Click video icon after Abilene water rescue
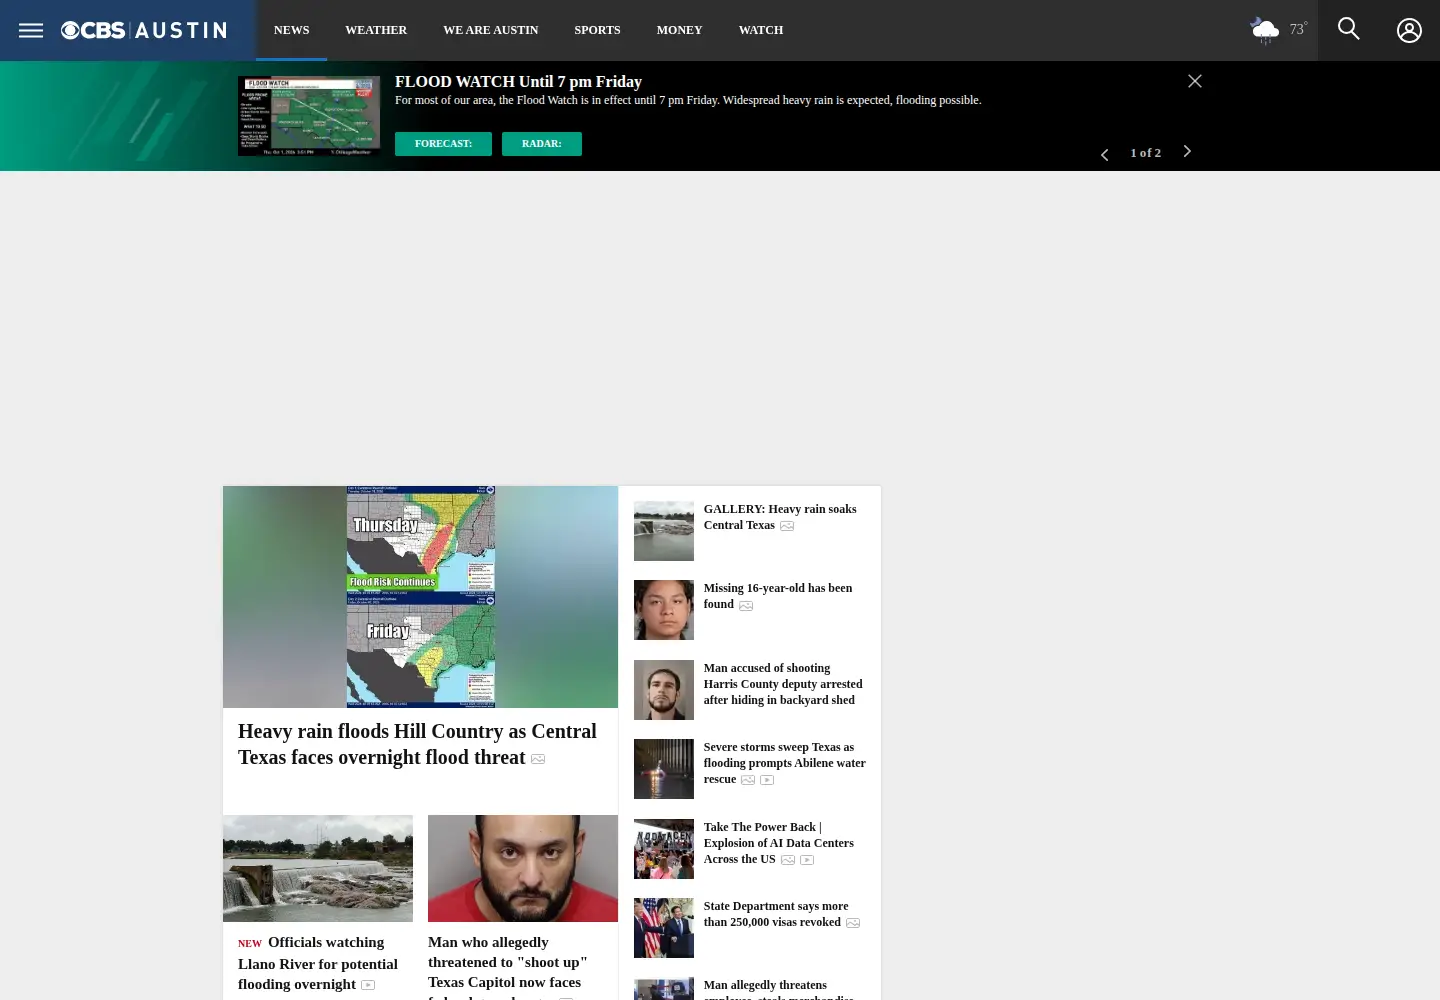Viewport: 1440px width, 1000px height. [767, 780]
